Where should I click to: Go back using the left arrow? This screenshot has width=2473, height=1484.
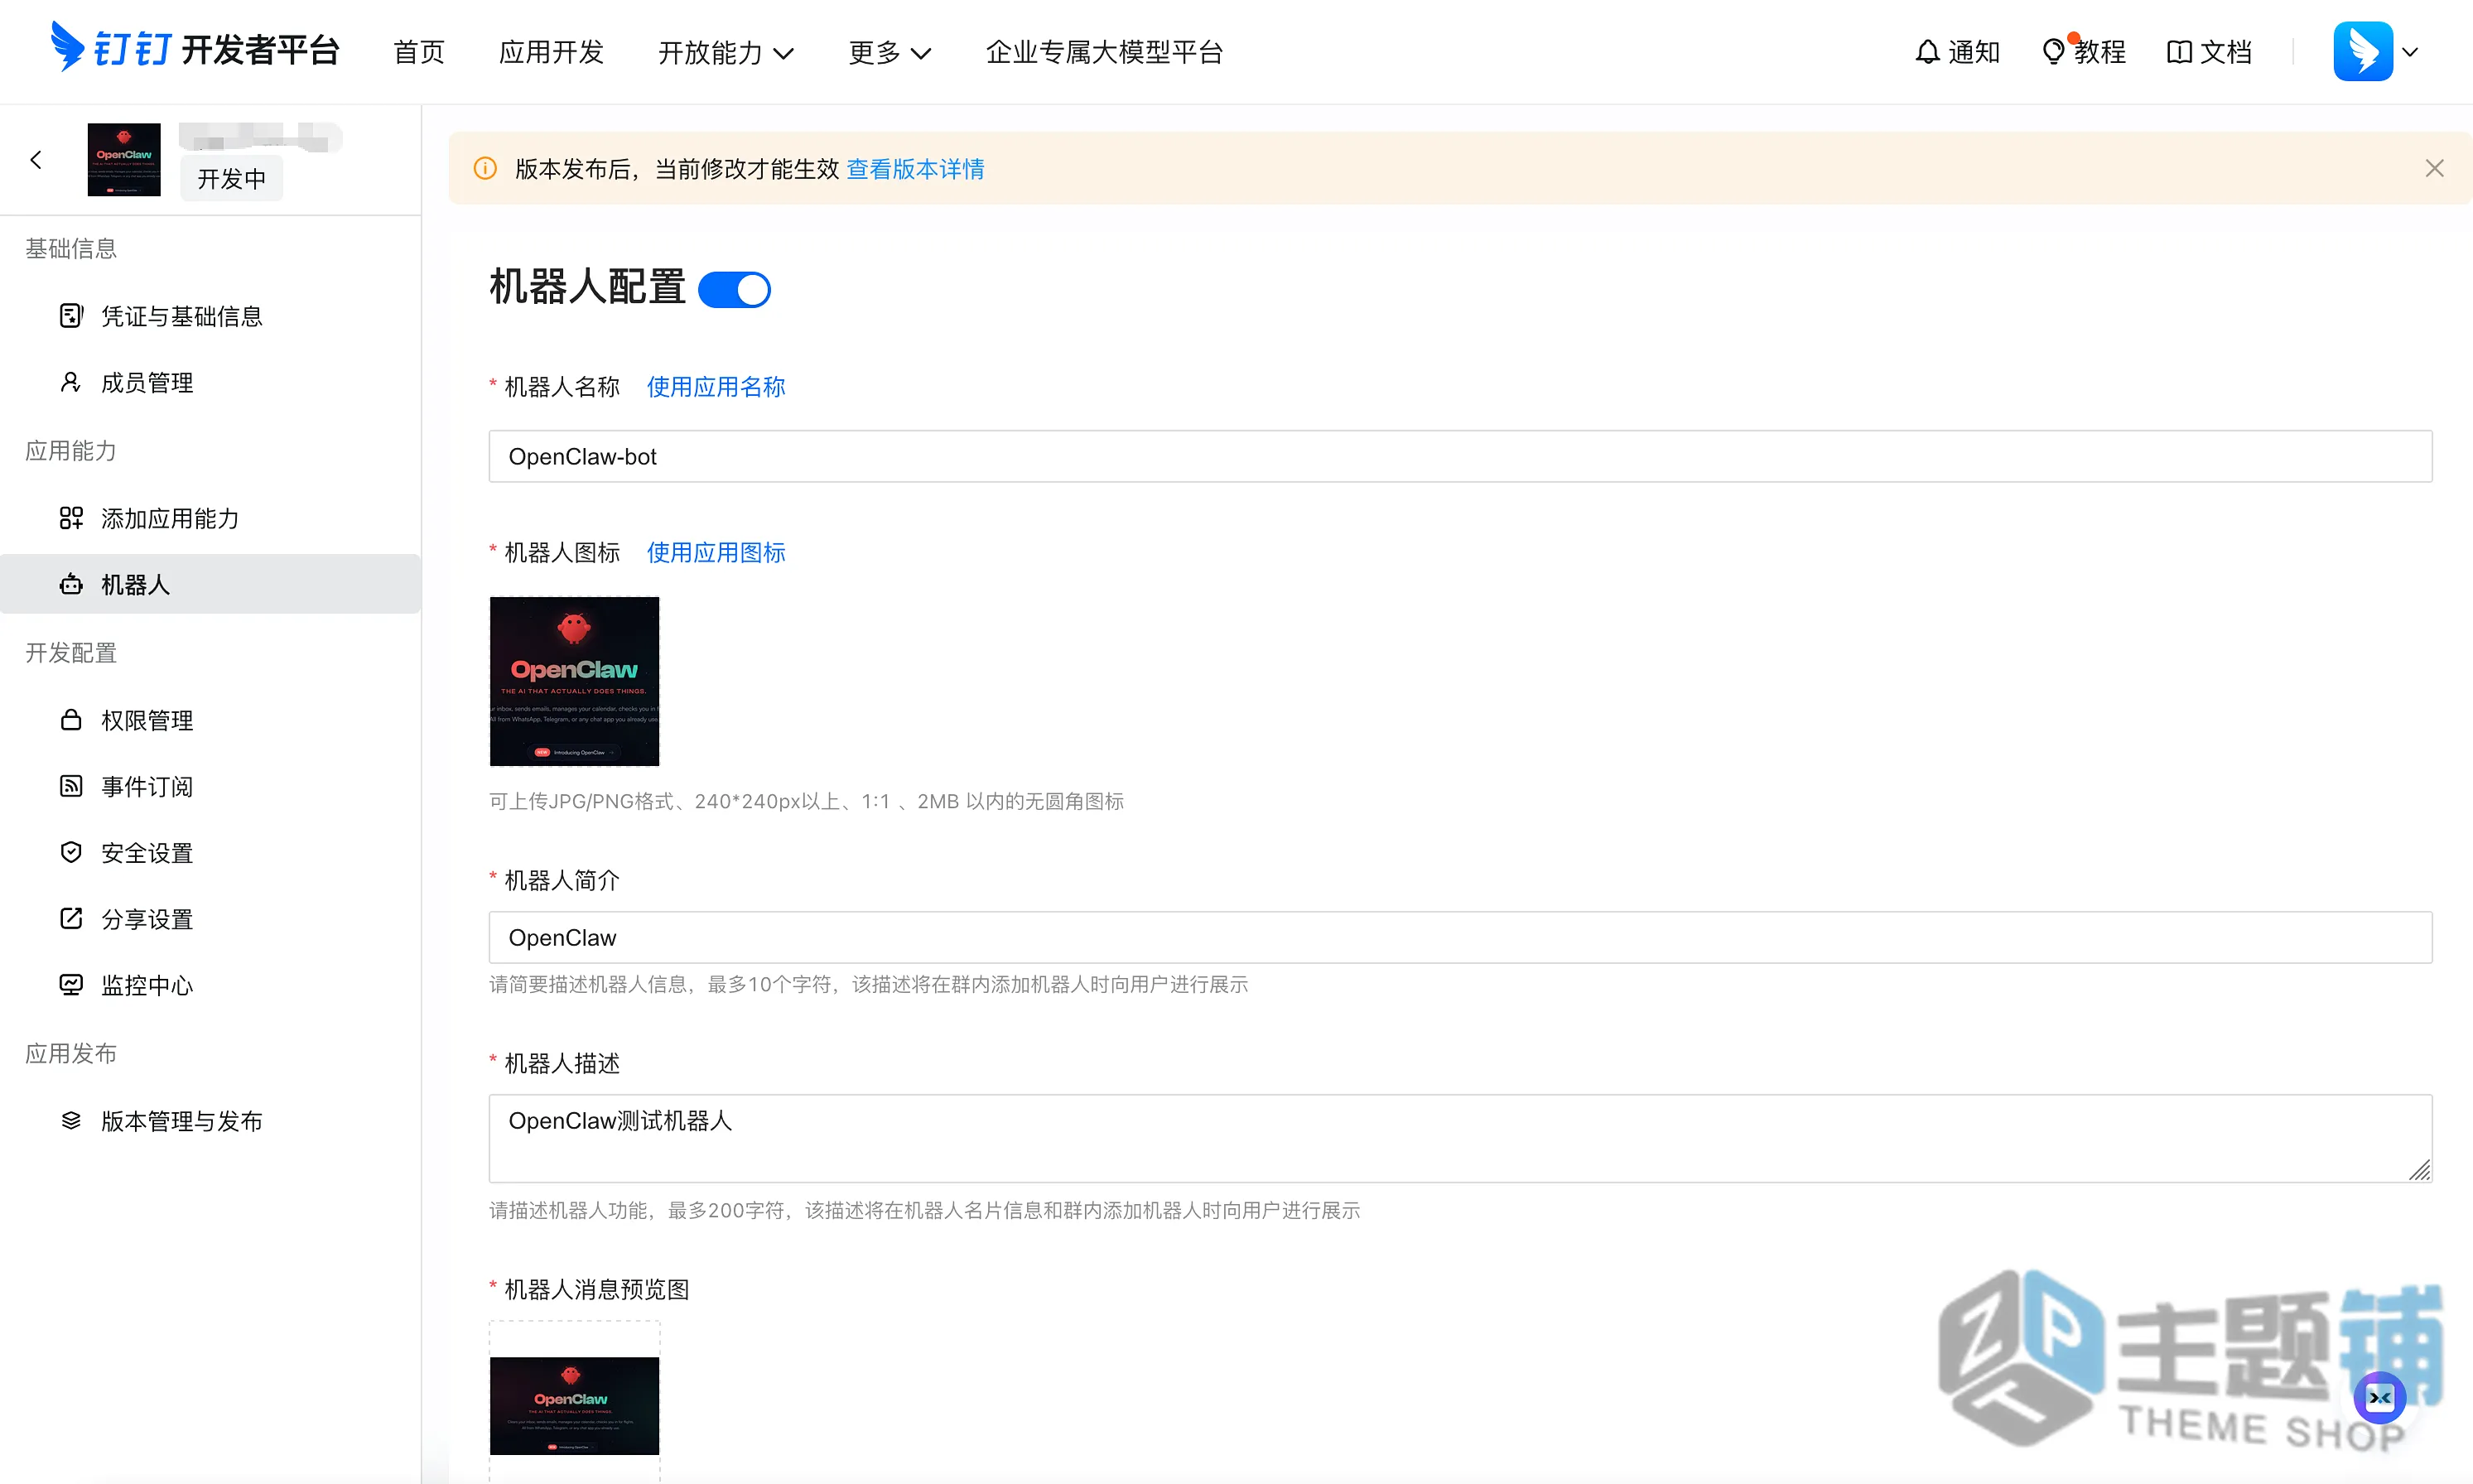[x=36, y=160]
